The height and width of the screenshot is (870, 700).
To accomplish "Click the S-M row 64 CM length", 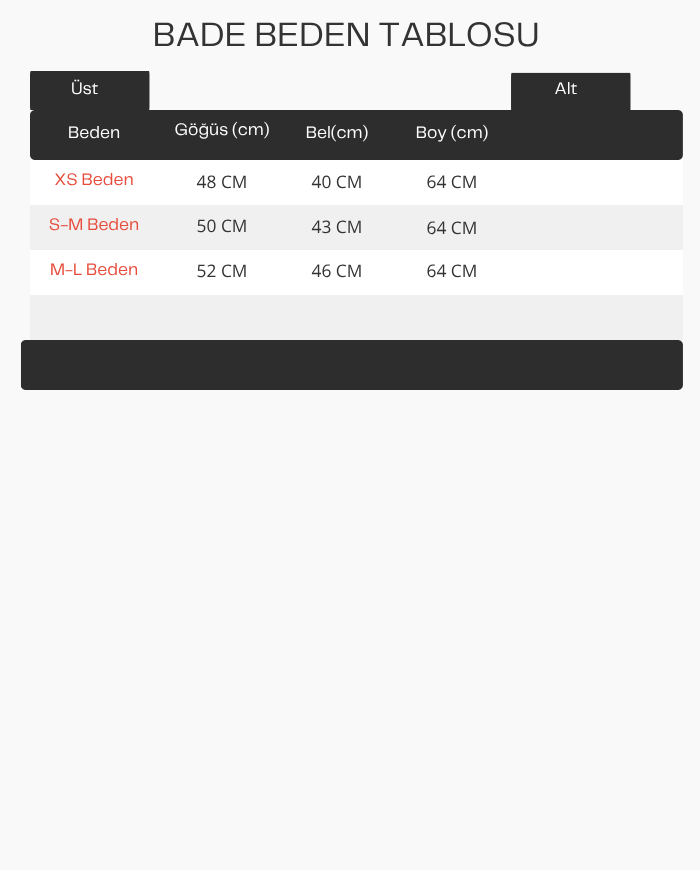I will point(452,228).
